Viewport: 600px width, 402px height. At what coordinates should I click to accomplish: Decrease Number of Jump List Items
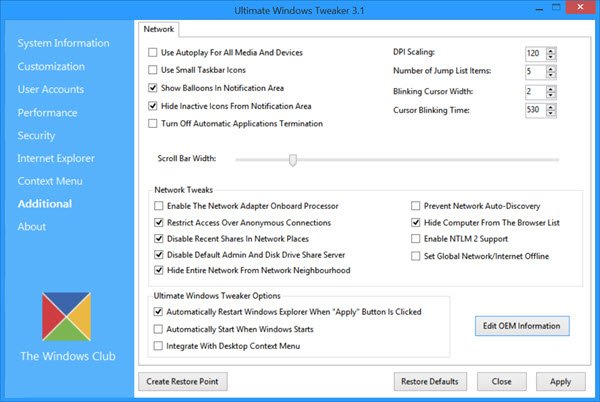tap(551, 75)
